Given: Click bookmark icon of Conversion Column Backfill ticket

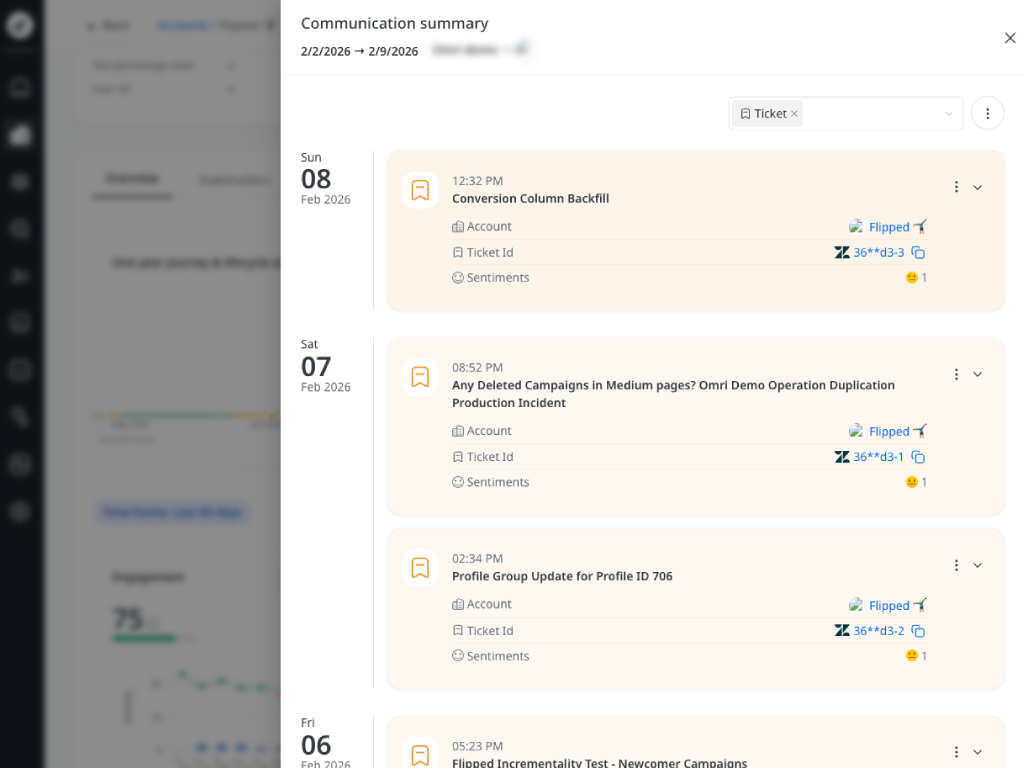Looking at the screenshot, I should 420,190.
